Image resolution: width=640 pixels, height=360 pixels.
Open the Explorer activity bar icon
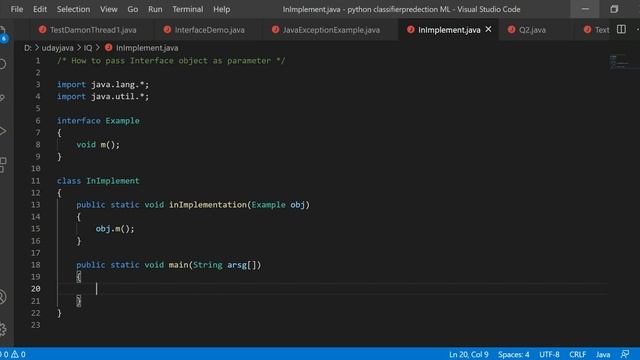pos(3,33)
